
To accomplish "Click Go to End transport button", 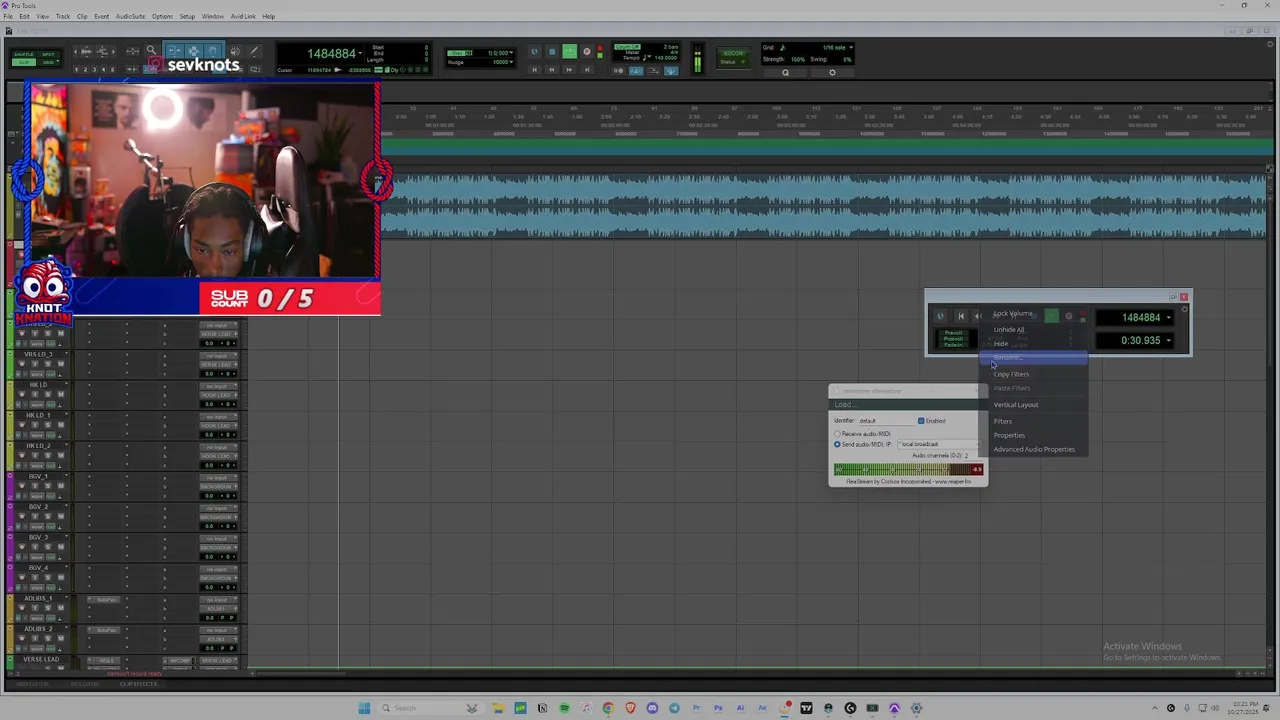I will coord(586,70).
